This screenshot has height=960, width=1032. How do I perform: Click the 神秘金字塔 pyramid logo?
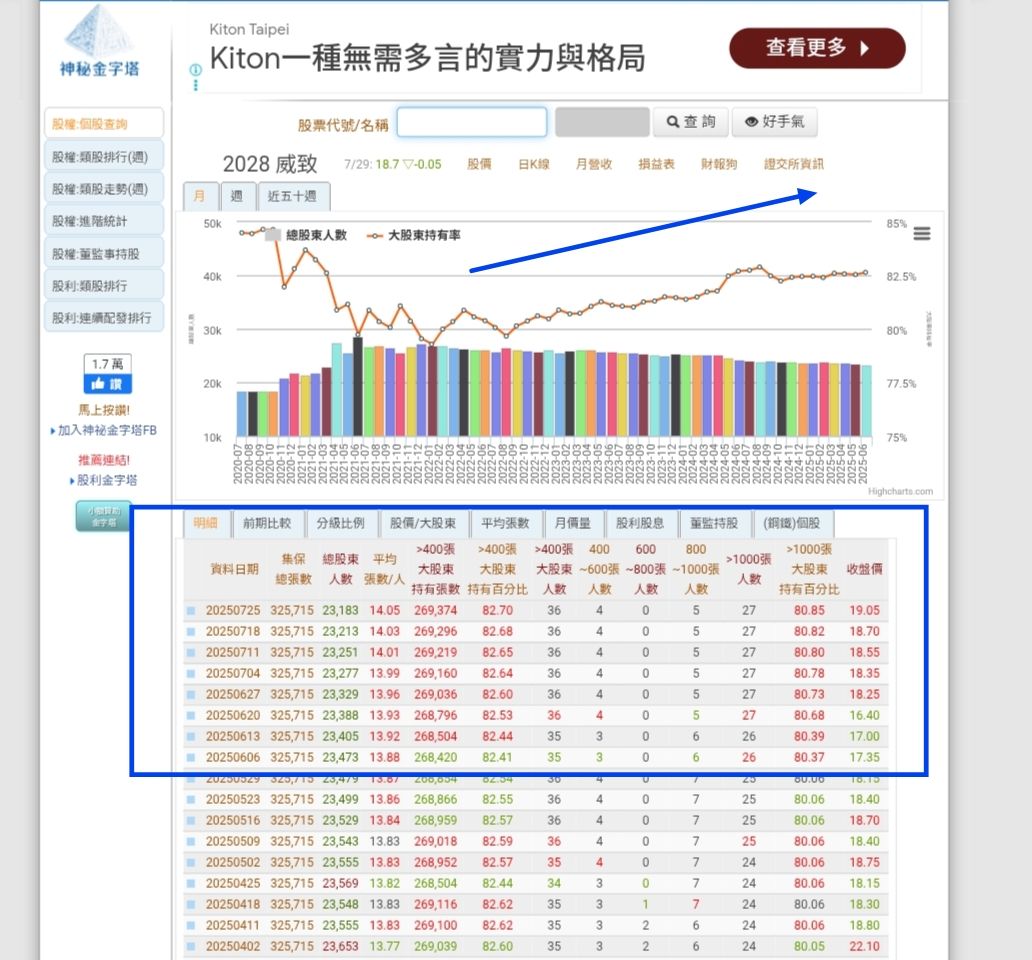(x=99, y=41)
